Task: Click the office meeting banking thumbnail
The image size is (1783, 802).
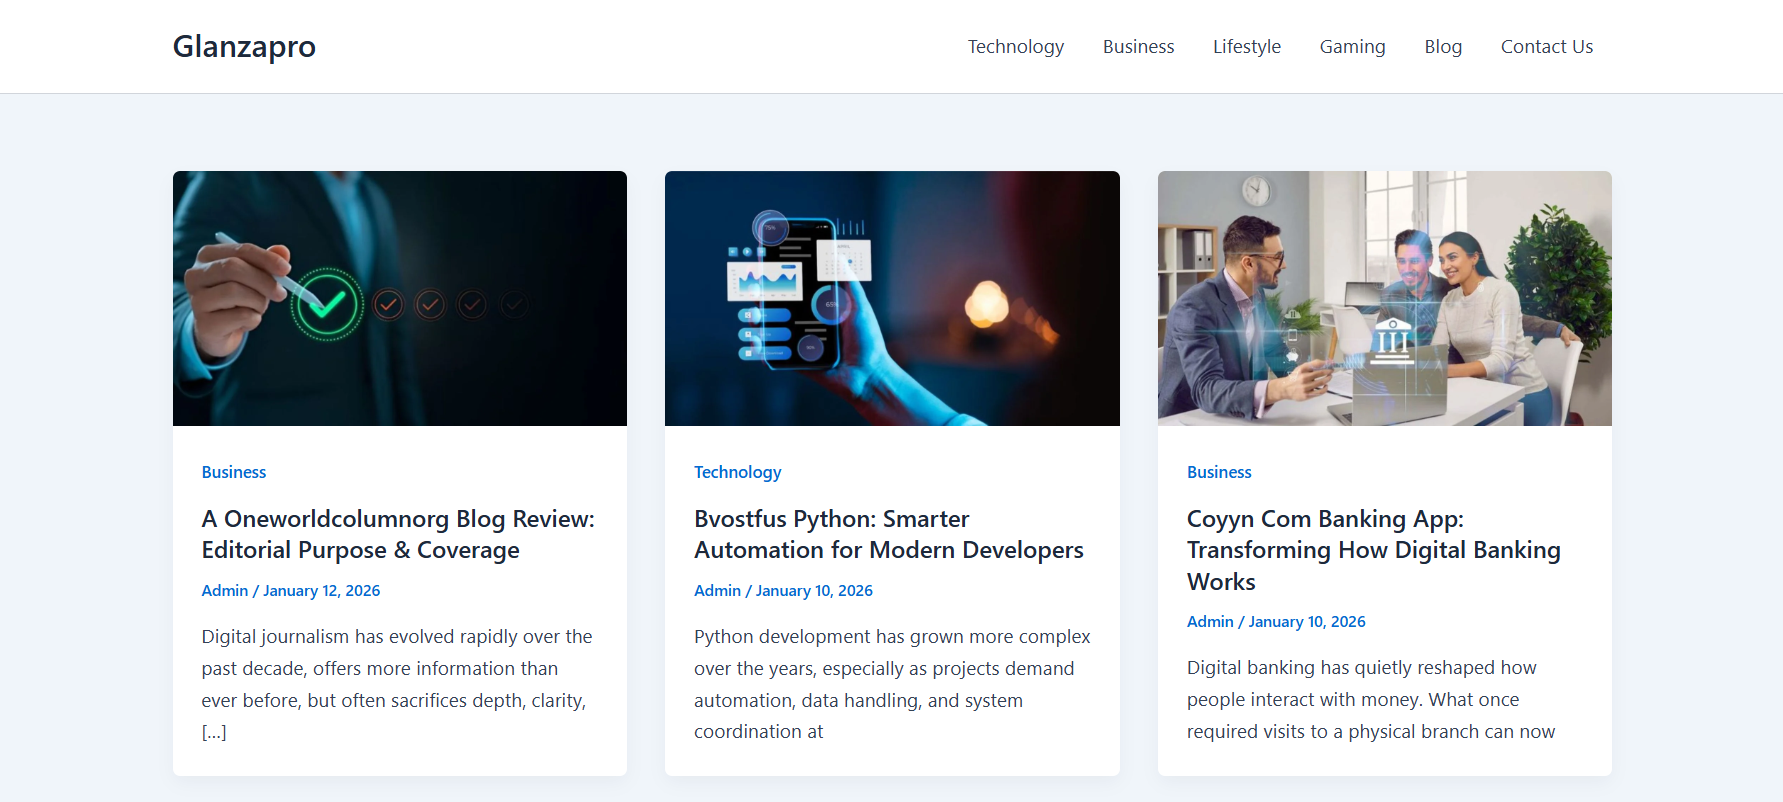Action: point(1384,298)
